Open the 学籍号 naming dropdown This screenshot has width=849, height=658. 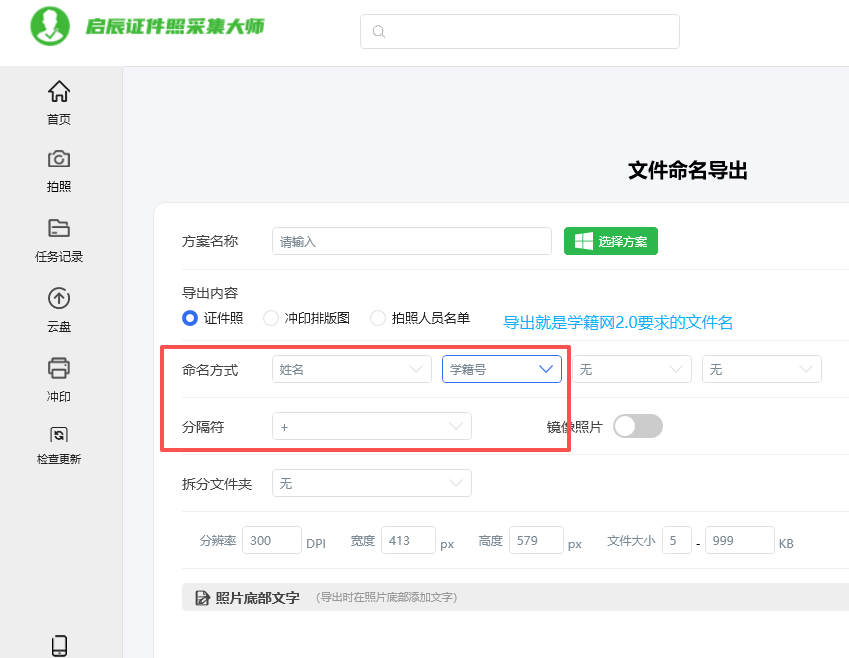coord(502,369)
